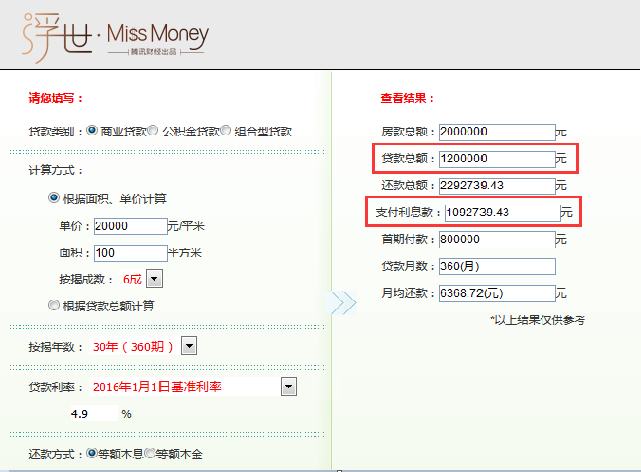The image size is (641, 472).
Task: Select 根据面积、单价计算 calculation method
Action: pos(54,198)
